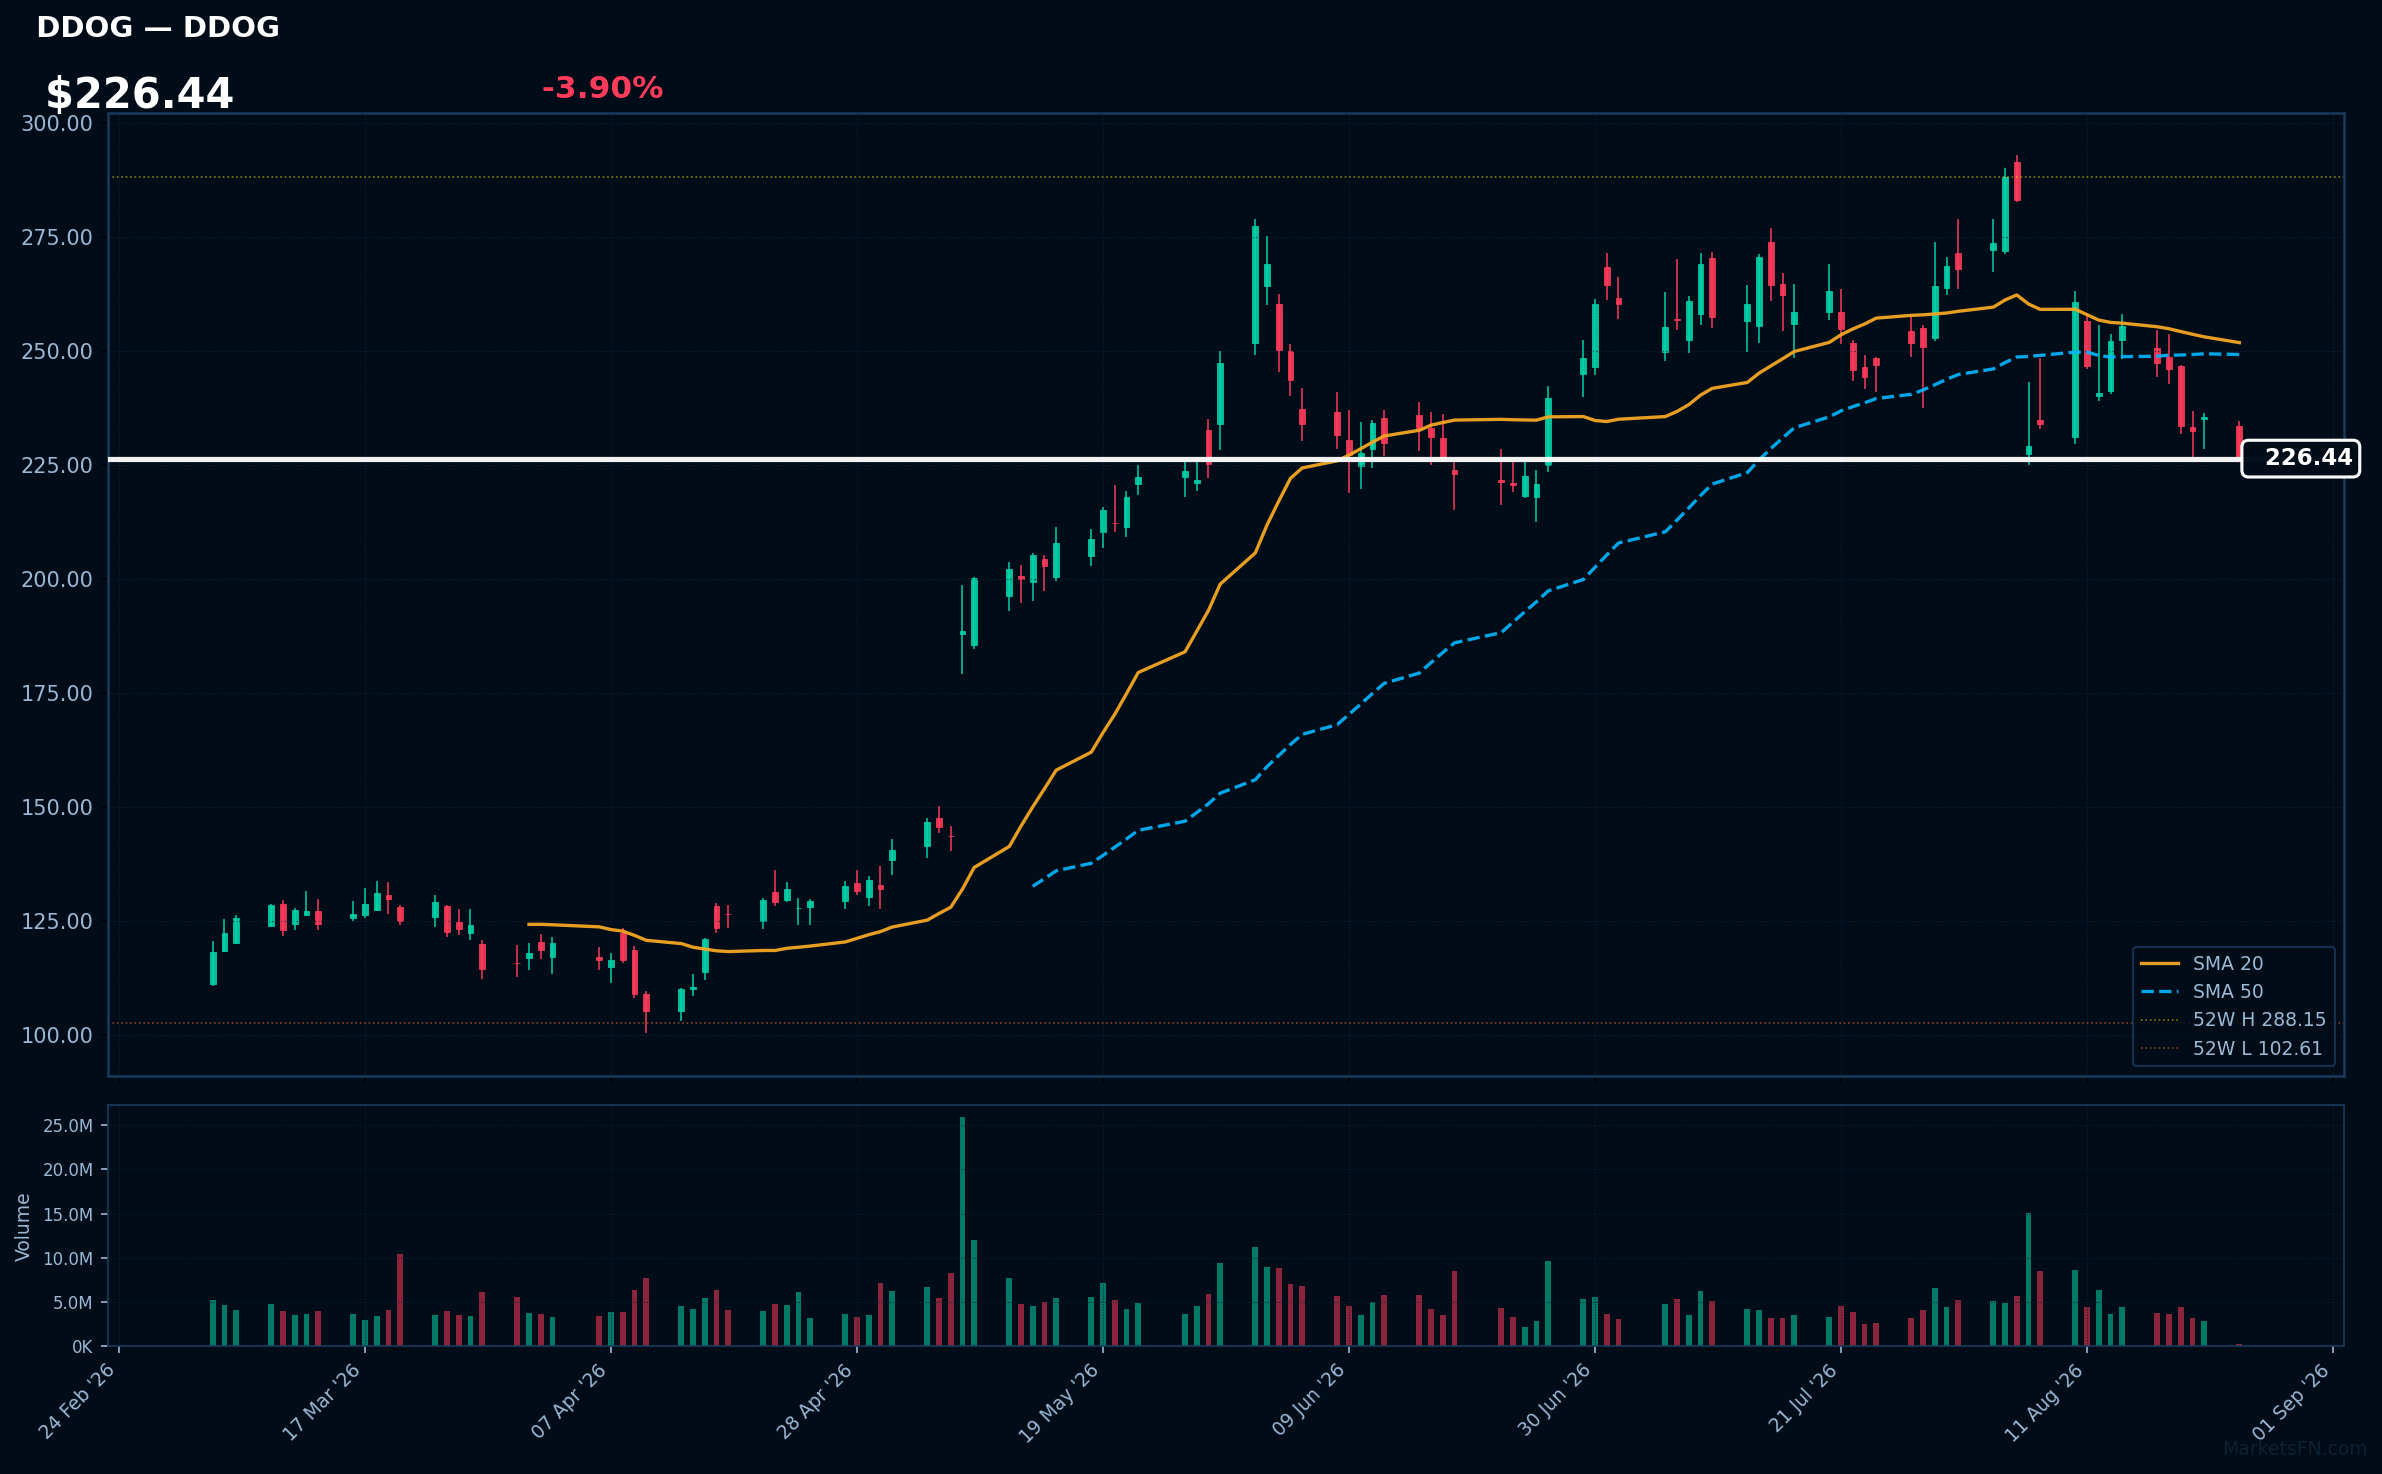Select the "17 Mar '26" date label

point(321,1401)
